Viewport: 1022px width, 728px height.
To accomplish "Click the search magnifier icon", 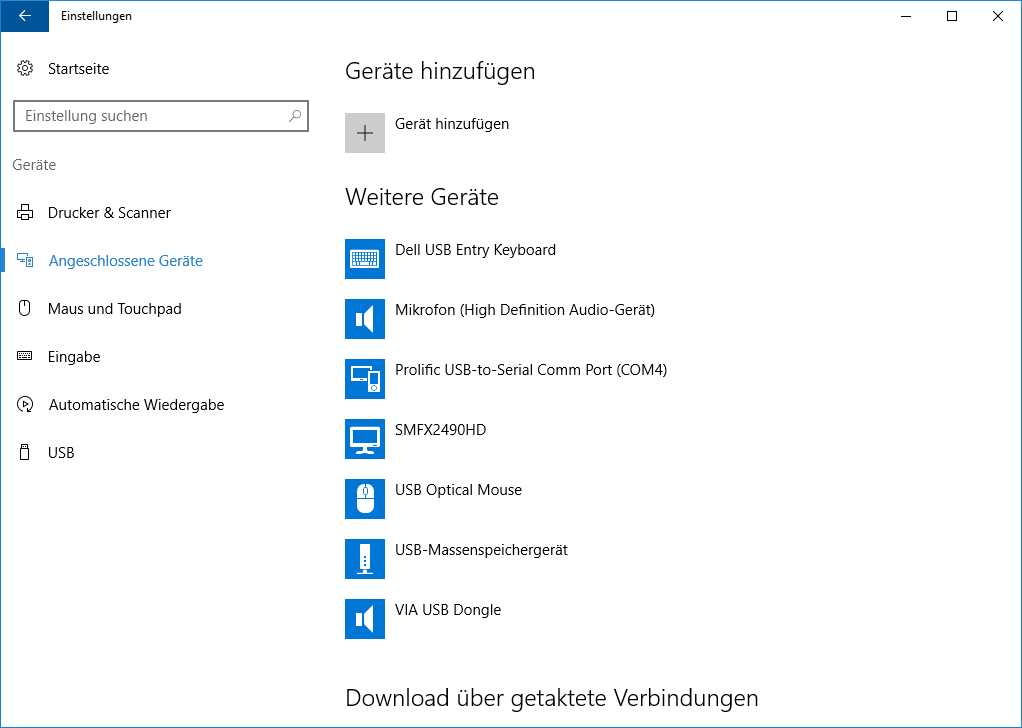I will 295,116.
